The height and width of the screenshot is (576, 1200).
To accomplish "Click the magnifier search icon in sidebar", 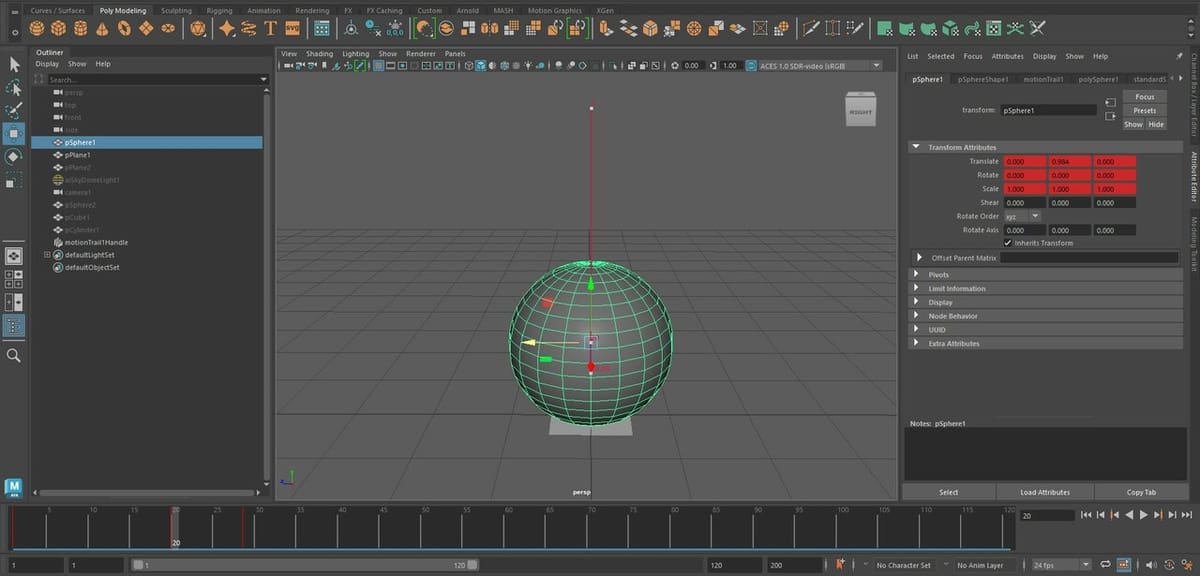I will (x=14, y=355).
